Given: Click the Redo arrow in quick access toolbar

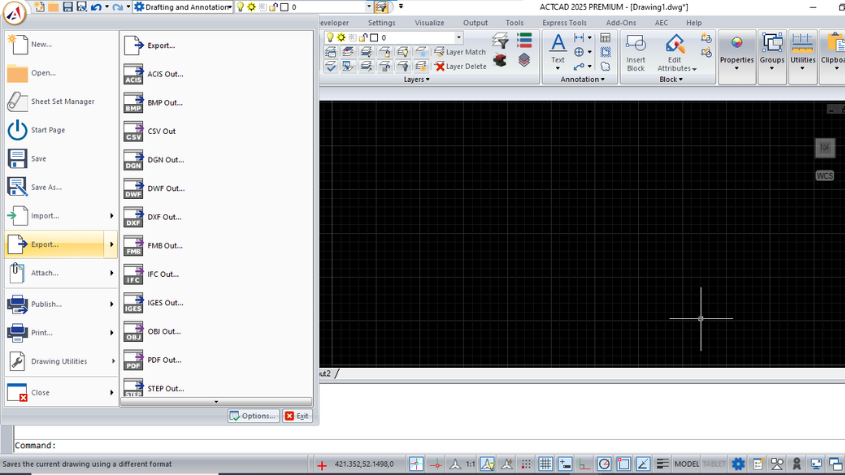Looking at the screenshot, I should tap(117, 7).
